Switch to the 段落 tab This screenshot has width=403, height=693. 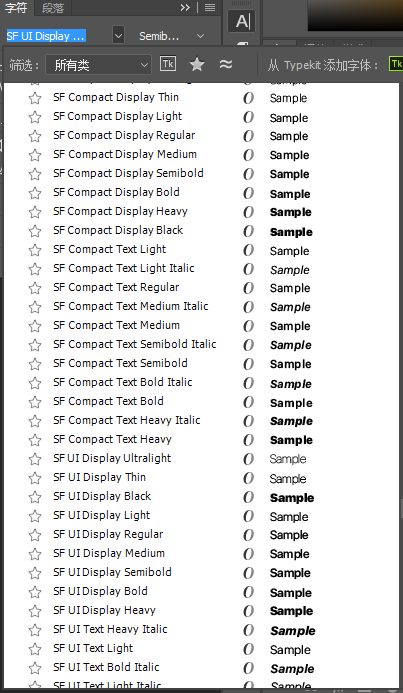coord(53,8)
